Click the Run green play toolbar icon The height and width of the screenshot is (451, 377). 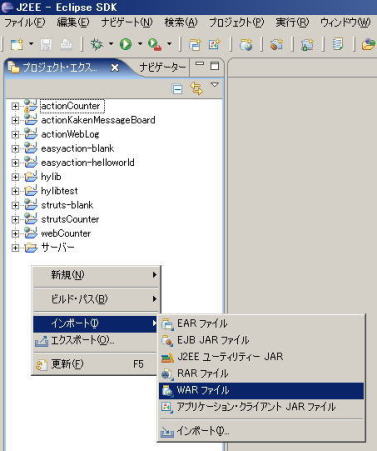126,44
